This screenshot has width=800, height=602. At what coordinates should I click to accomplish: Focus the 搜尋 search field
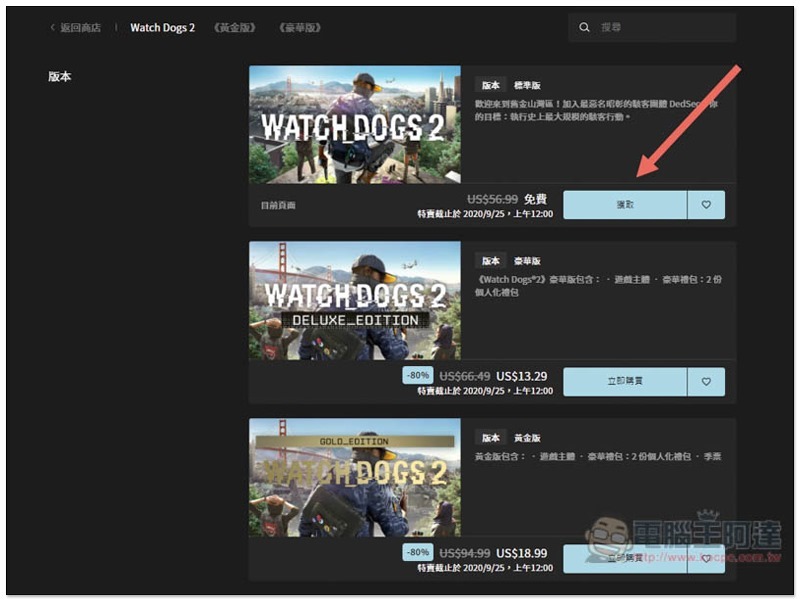[x=652, y=27]
